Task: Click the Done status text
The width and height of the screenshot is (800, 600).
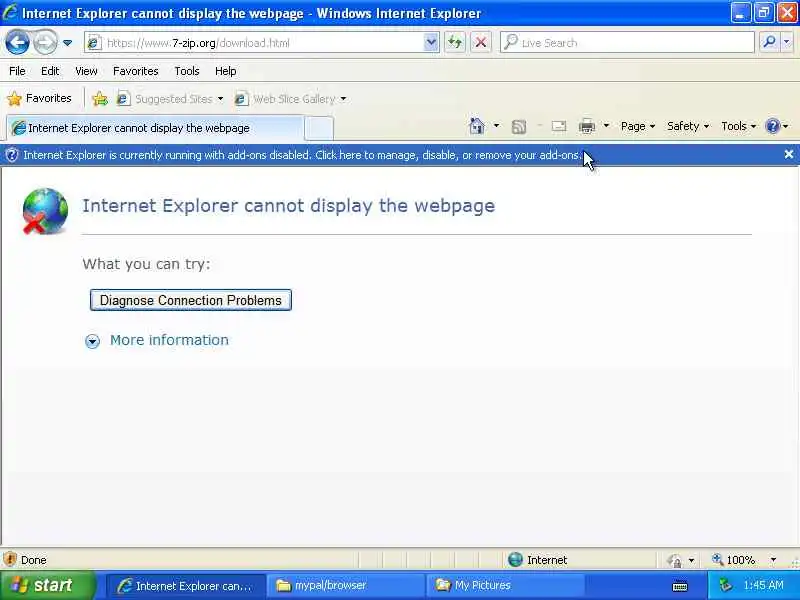Action: click(x=34, y=560)
